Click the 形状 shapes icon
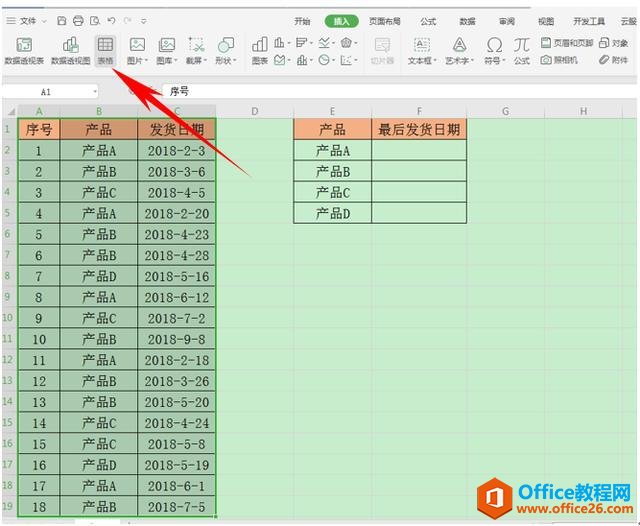The image size is (640, 526). (226, 45)
